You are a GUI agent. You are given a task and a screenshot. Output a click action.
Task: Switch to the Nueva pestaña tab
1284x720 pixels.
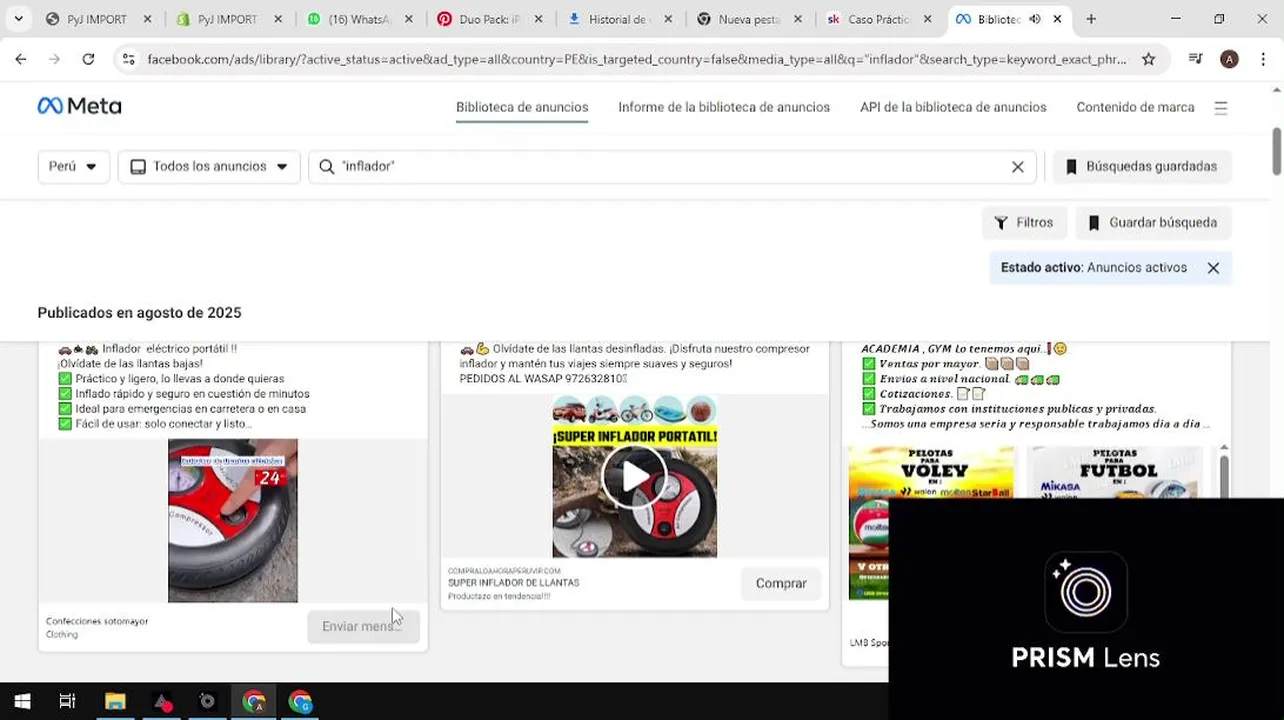(x=750, y=19)
